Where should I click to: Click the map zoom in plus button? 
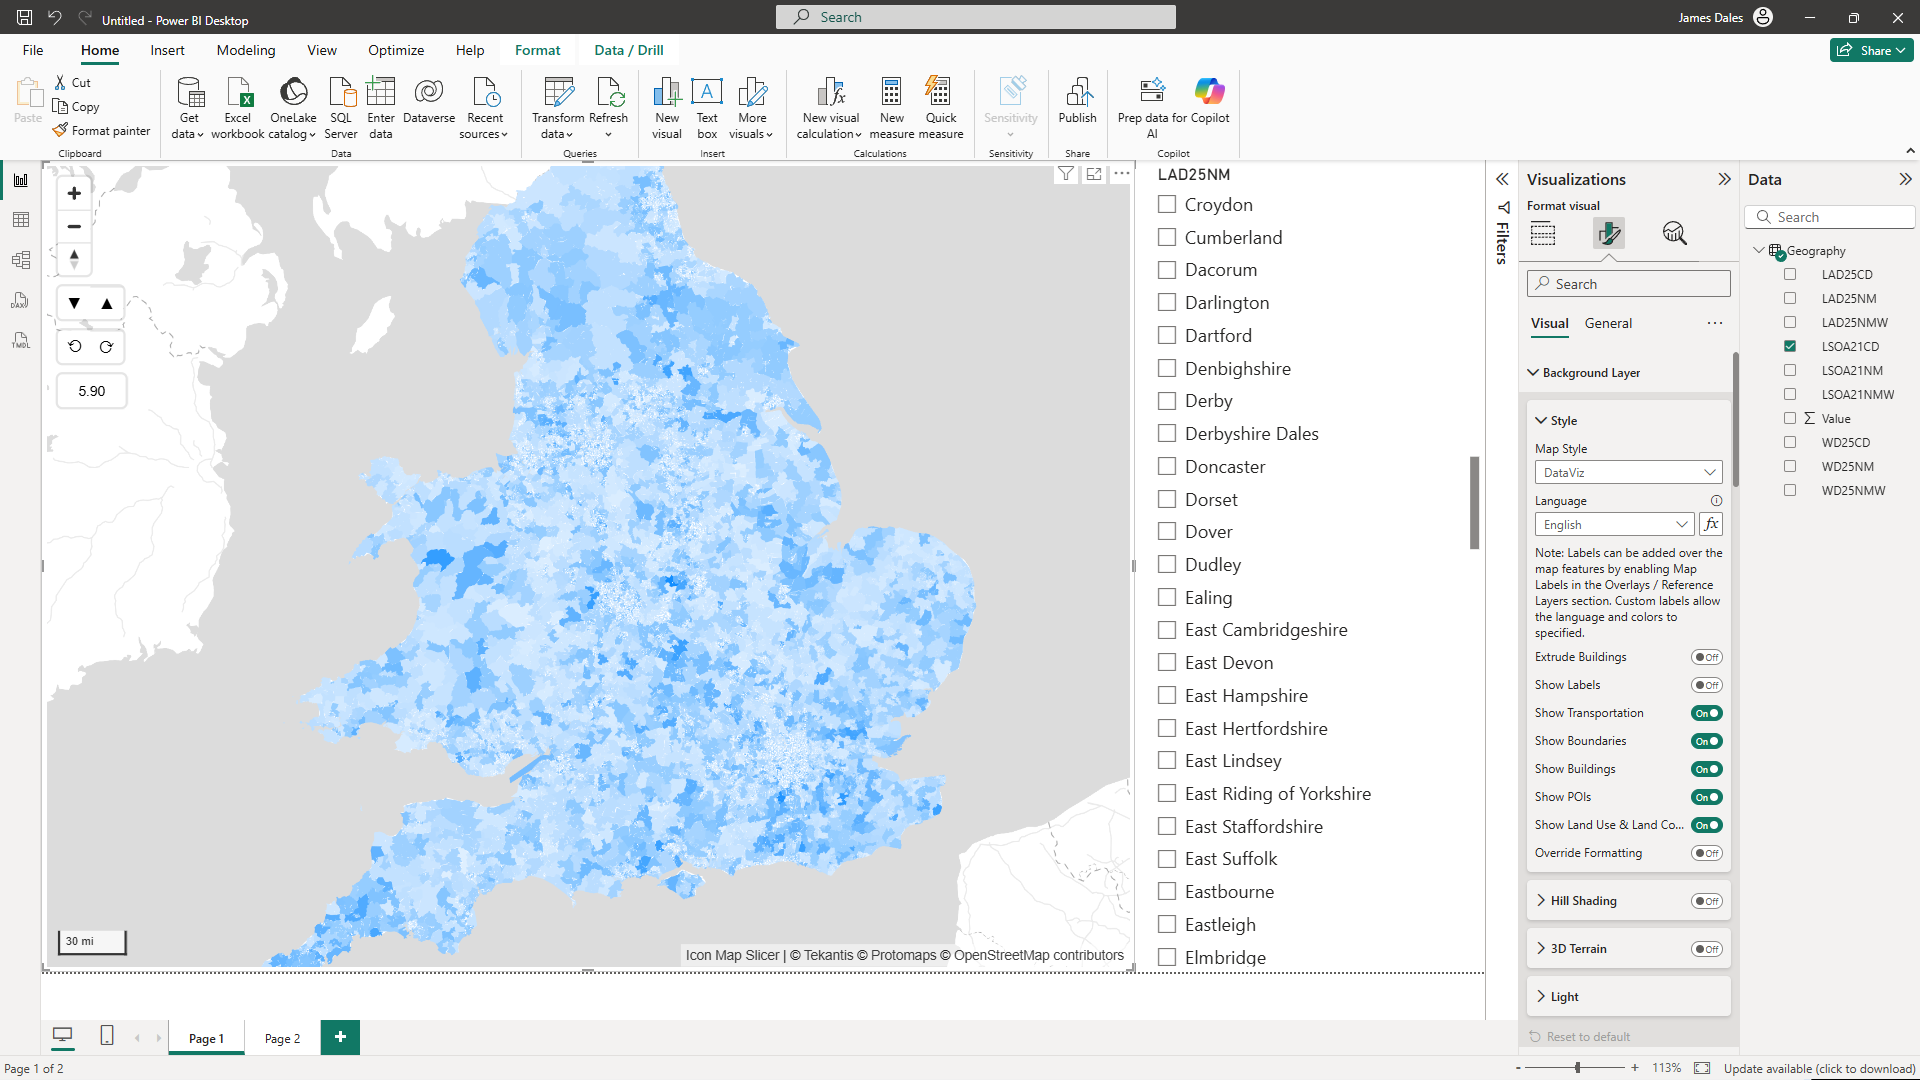coord(74,193)
